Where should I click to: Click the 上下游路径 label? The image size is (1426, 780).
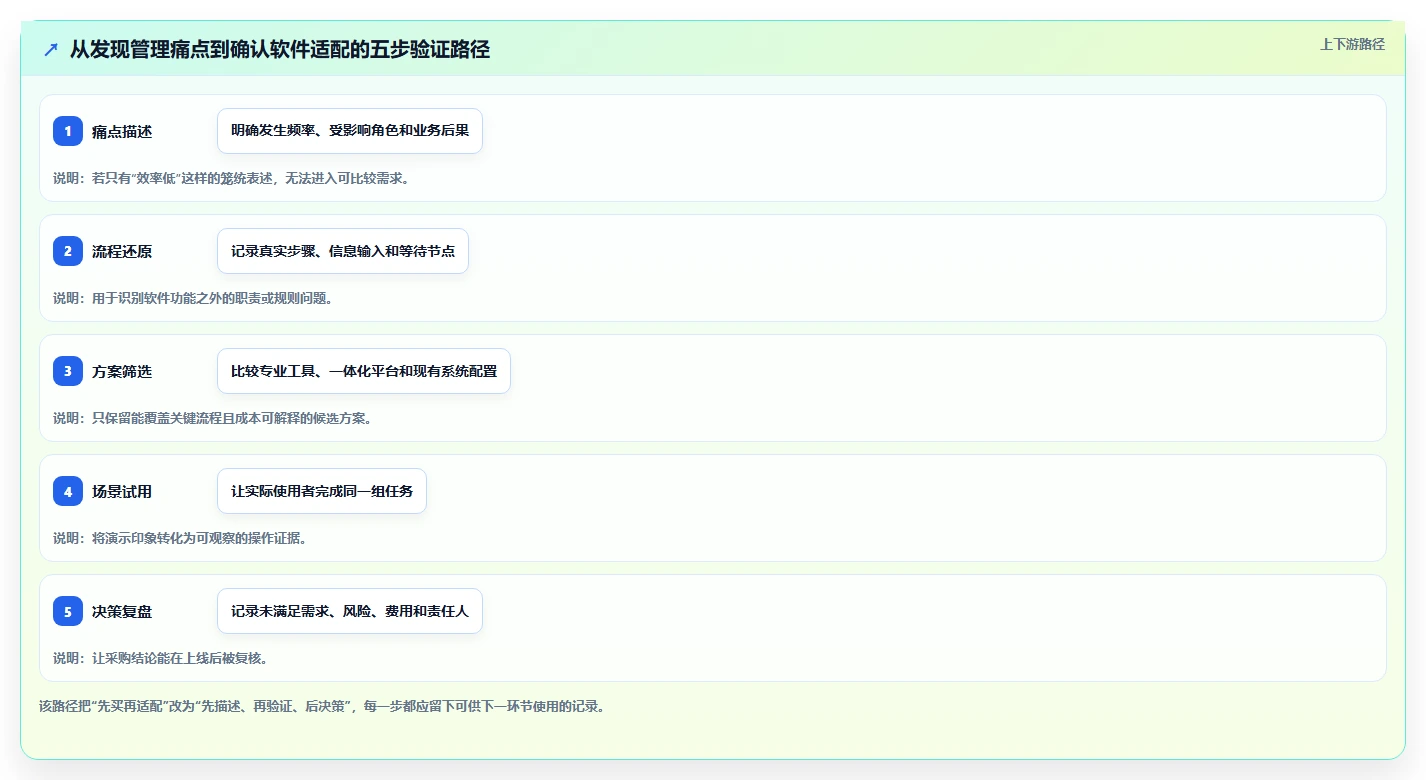[1352, 44]
